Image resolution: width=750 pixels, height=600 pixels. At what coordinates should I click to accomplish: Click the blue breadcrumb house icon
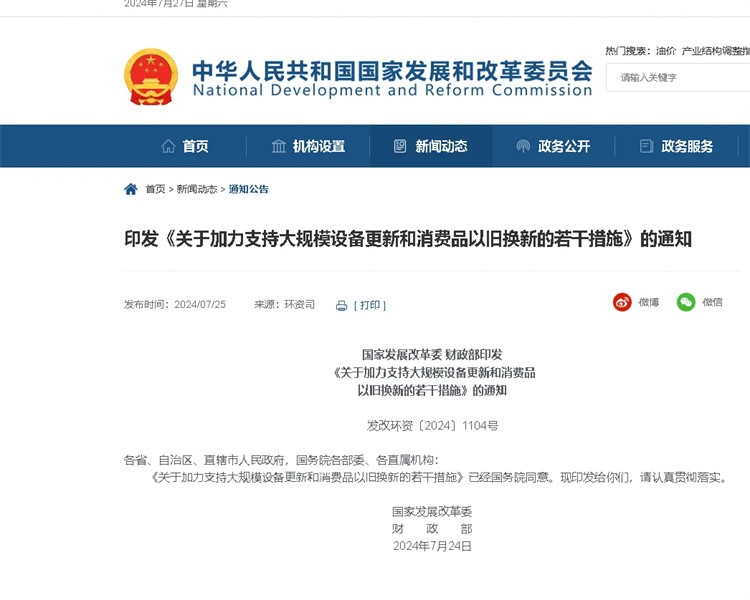131,189
